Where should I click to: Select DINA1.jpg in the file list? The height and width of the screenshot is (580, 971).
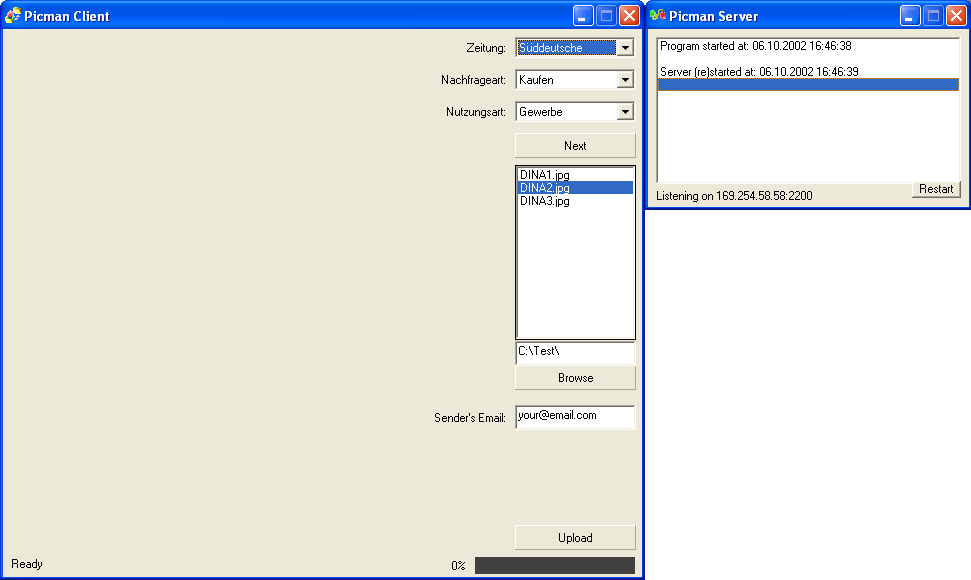click(545, 175)
